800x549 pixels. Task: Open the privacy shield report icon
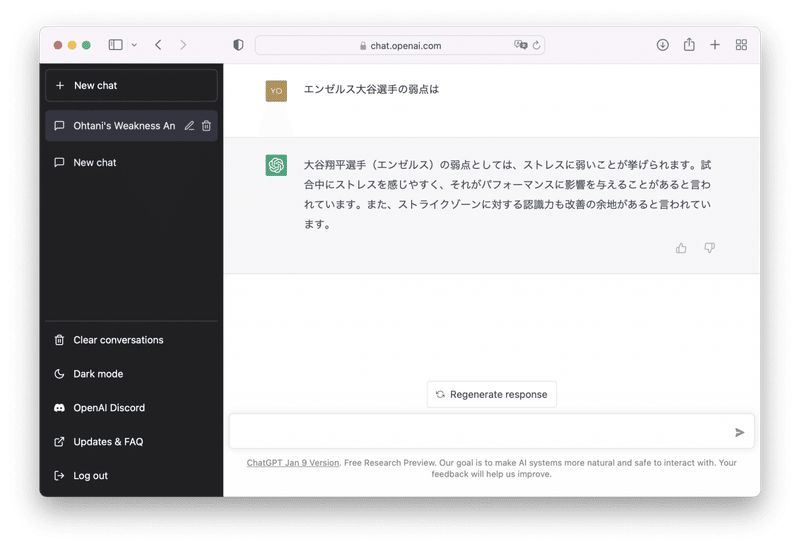click(x=238, y=45)
